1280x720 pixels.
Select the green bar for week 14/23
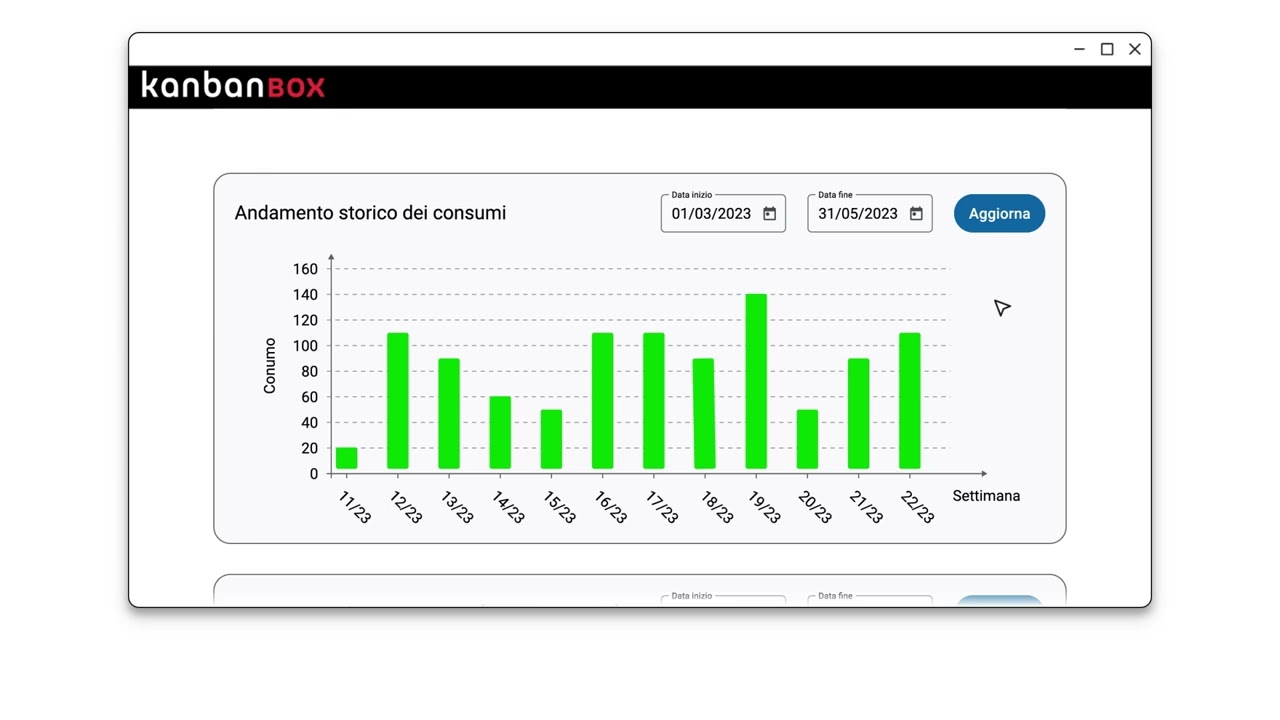[500, 433]
